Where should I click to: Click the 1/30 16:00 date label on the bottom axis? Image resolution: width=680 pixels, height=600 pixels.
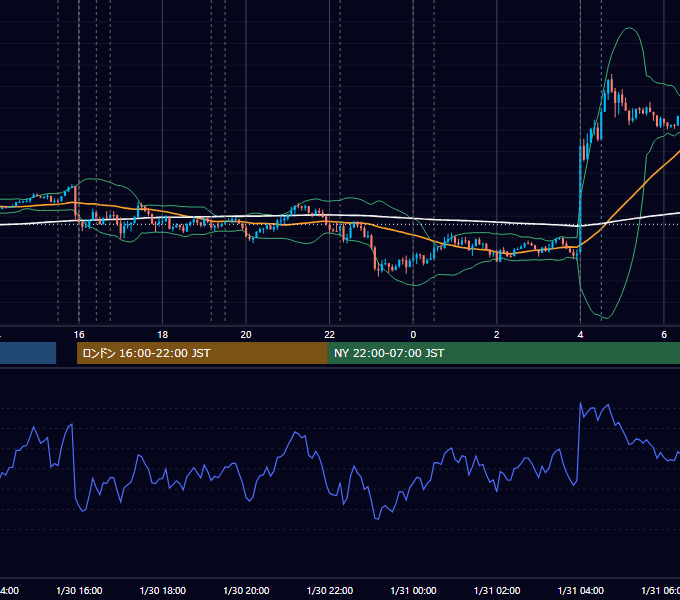(x=79, y=591)
